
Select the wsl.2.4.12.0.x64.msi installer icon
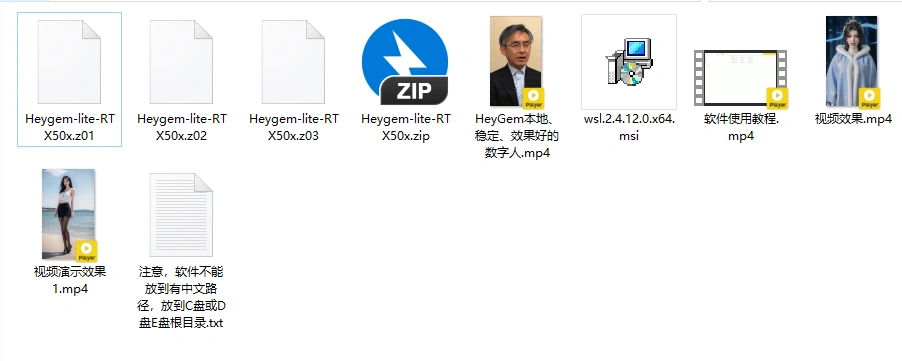pyautogui.click(x=629, y=62)
